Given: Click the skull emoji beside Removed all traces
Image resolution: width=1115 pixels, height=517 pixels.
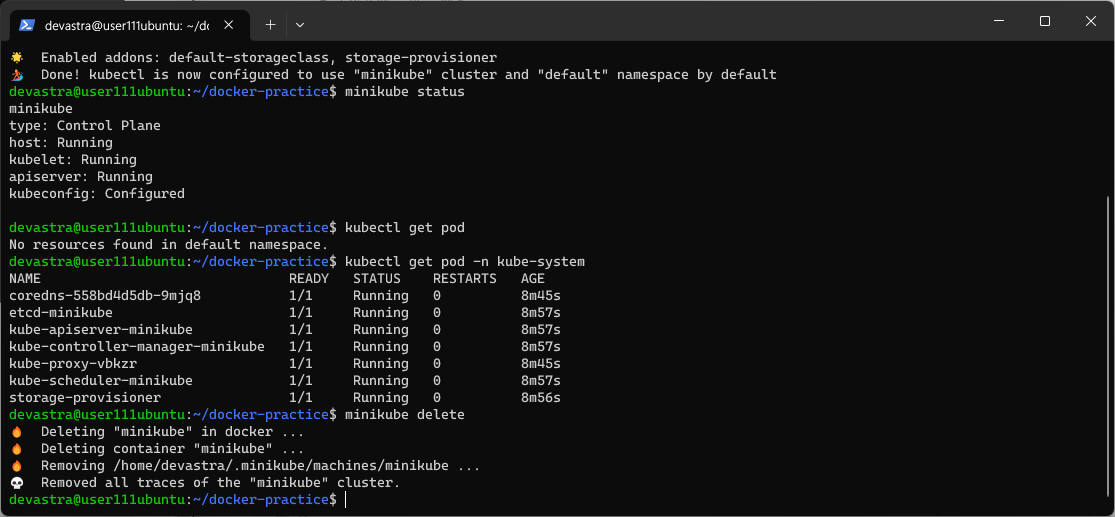Looking at the screenshot, I should coord(17,483).
